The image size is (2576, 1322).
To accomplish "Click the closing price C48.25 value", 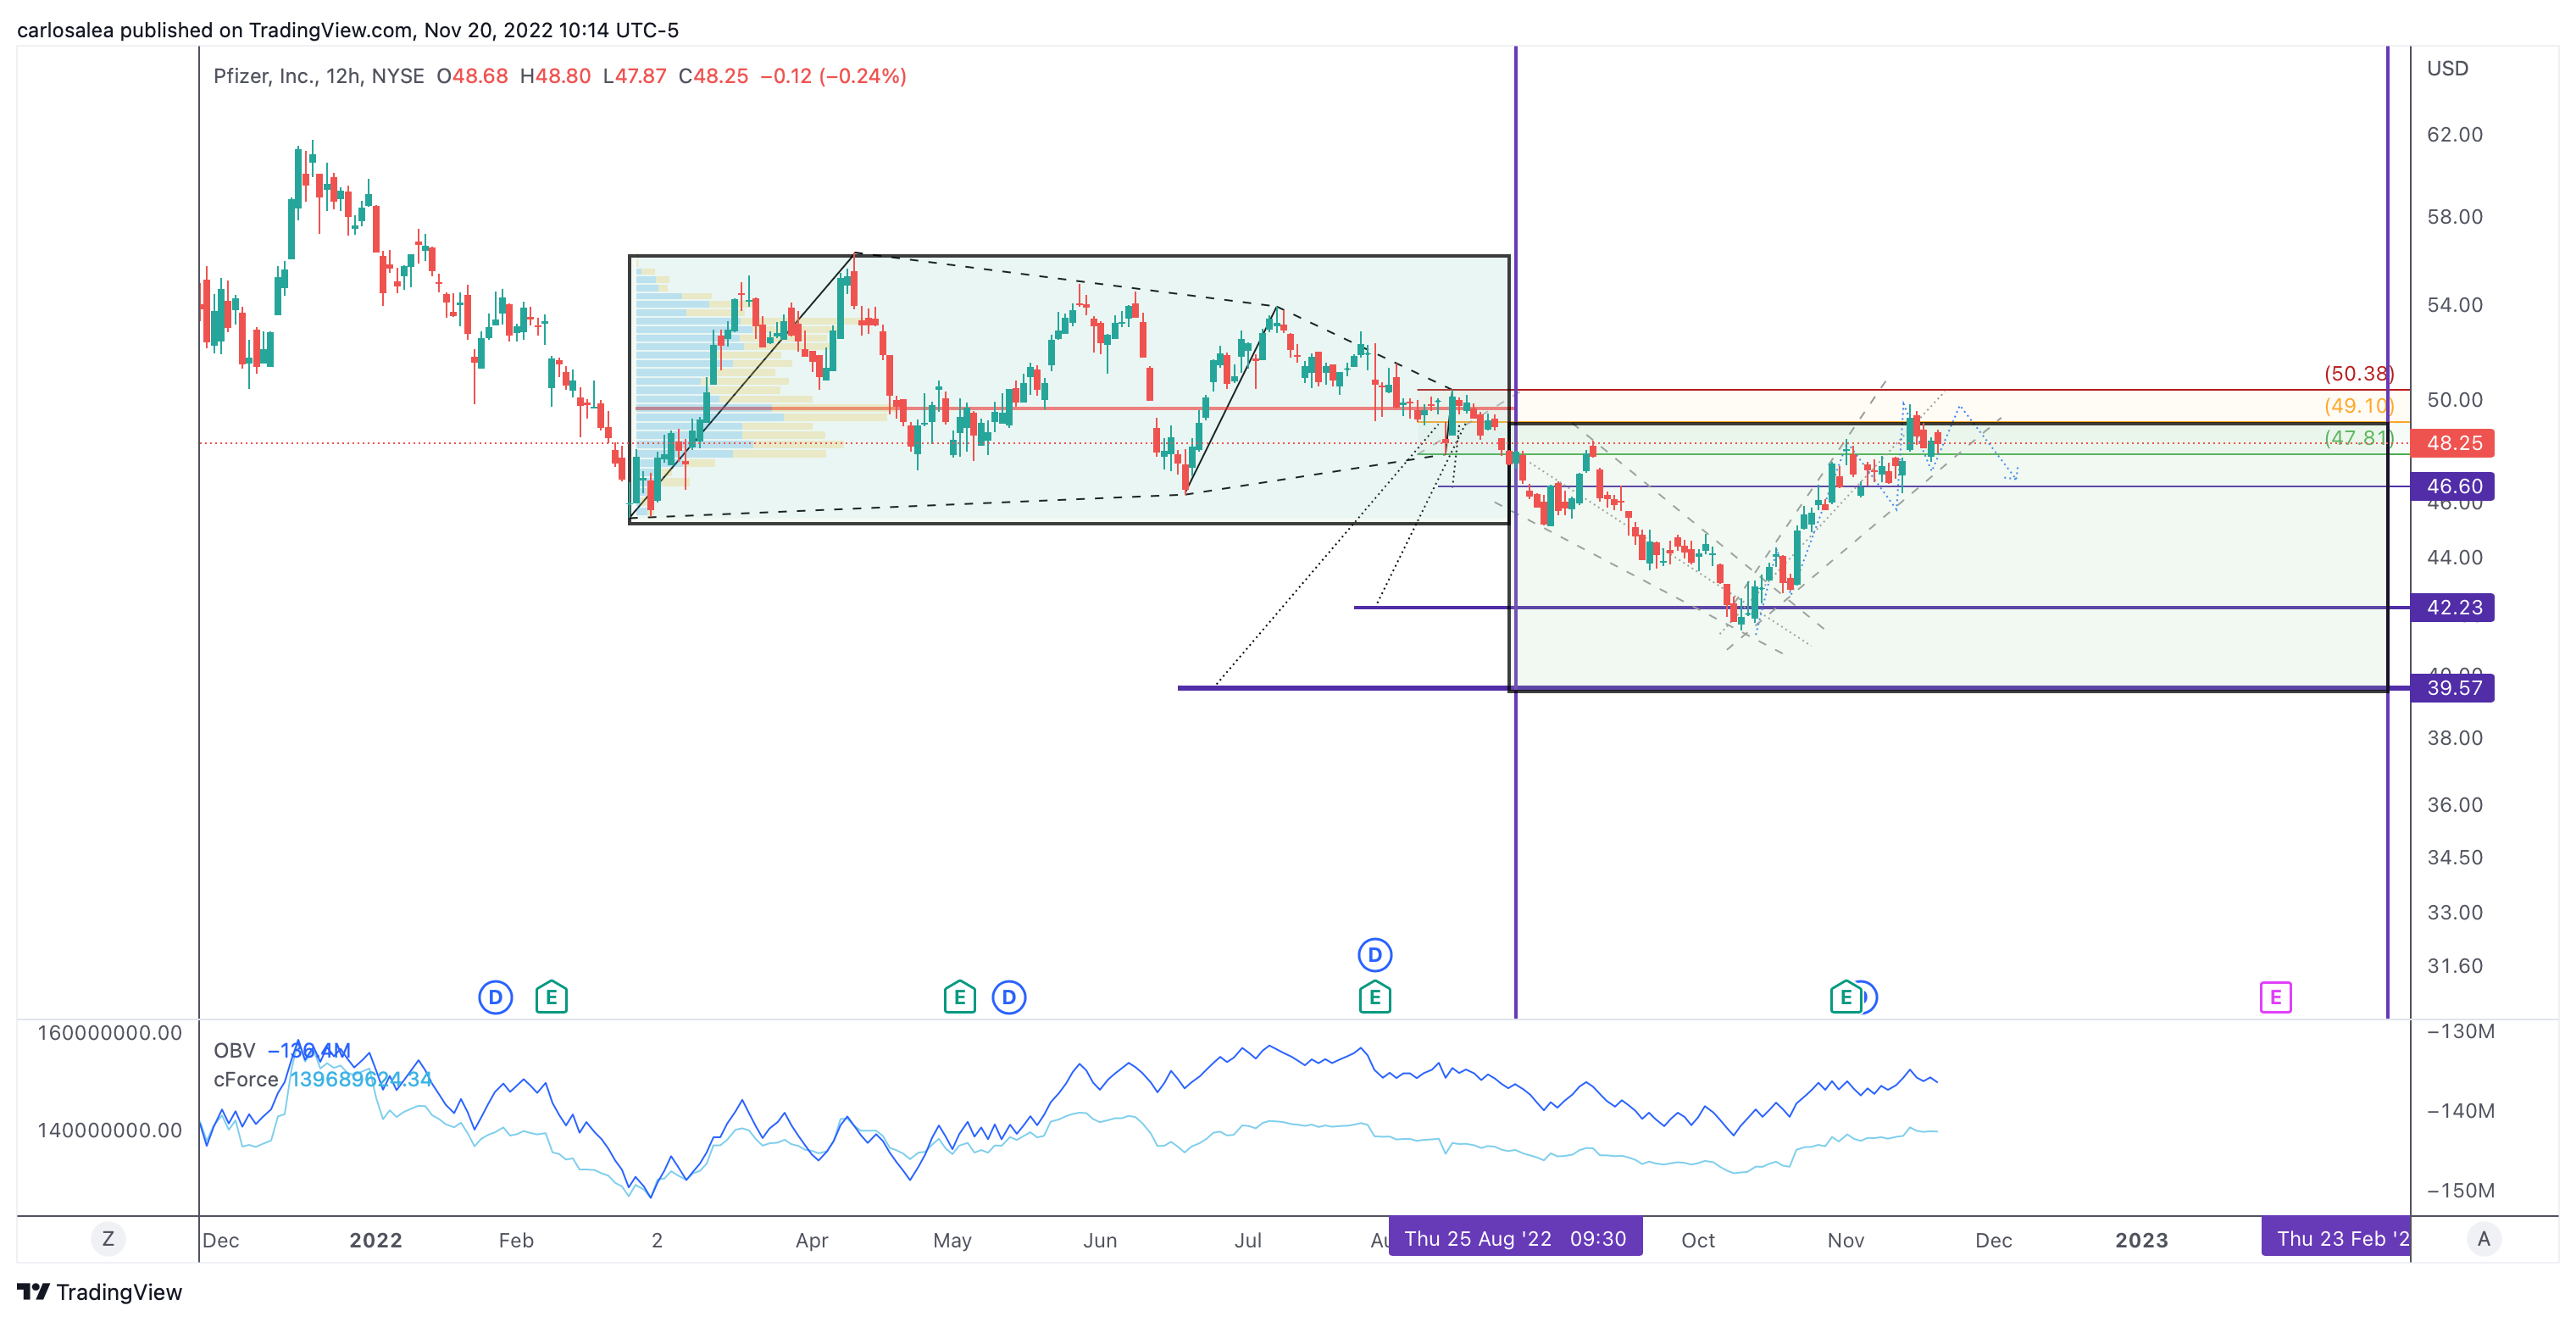I will coord(713,76).
